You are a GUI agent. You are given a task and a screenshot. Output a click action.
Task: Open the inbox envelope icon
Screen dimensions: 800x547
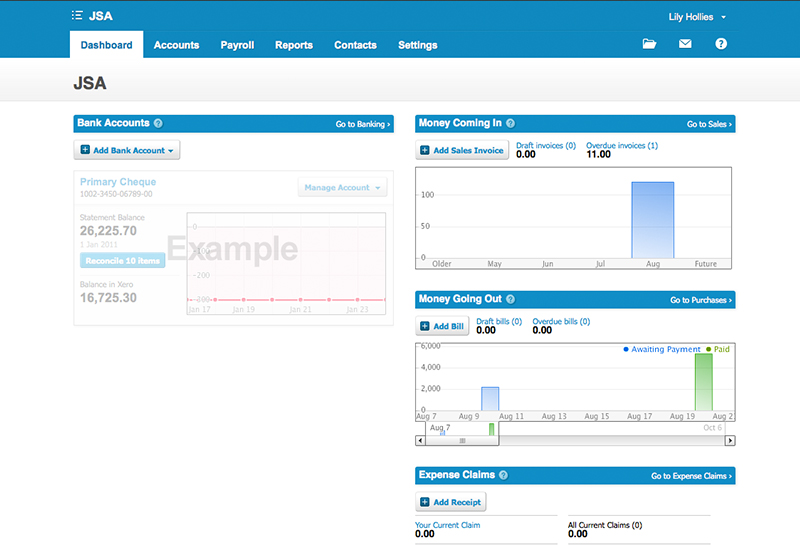(685, 44)
